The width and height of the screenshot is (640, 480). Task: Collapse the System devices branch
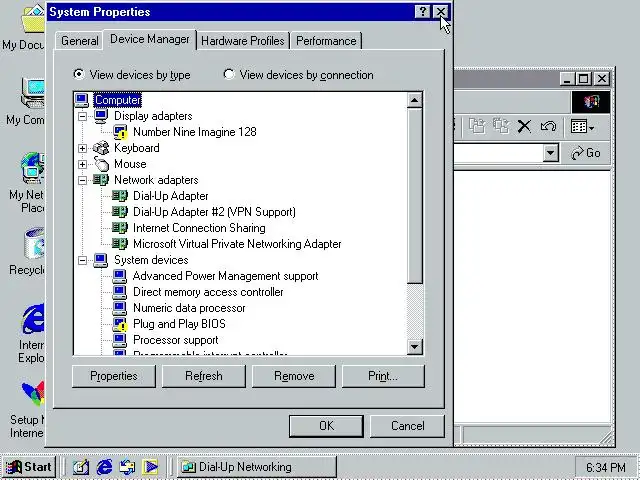(82, 260)
